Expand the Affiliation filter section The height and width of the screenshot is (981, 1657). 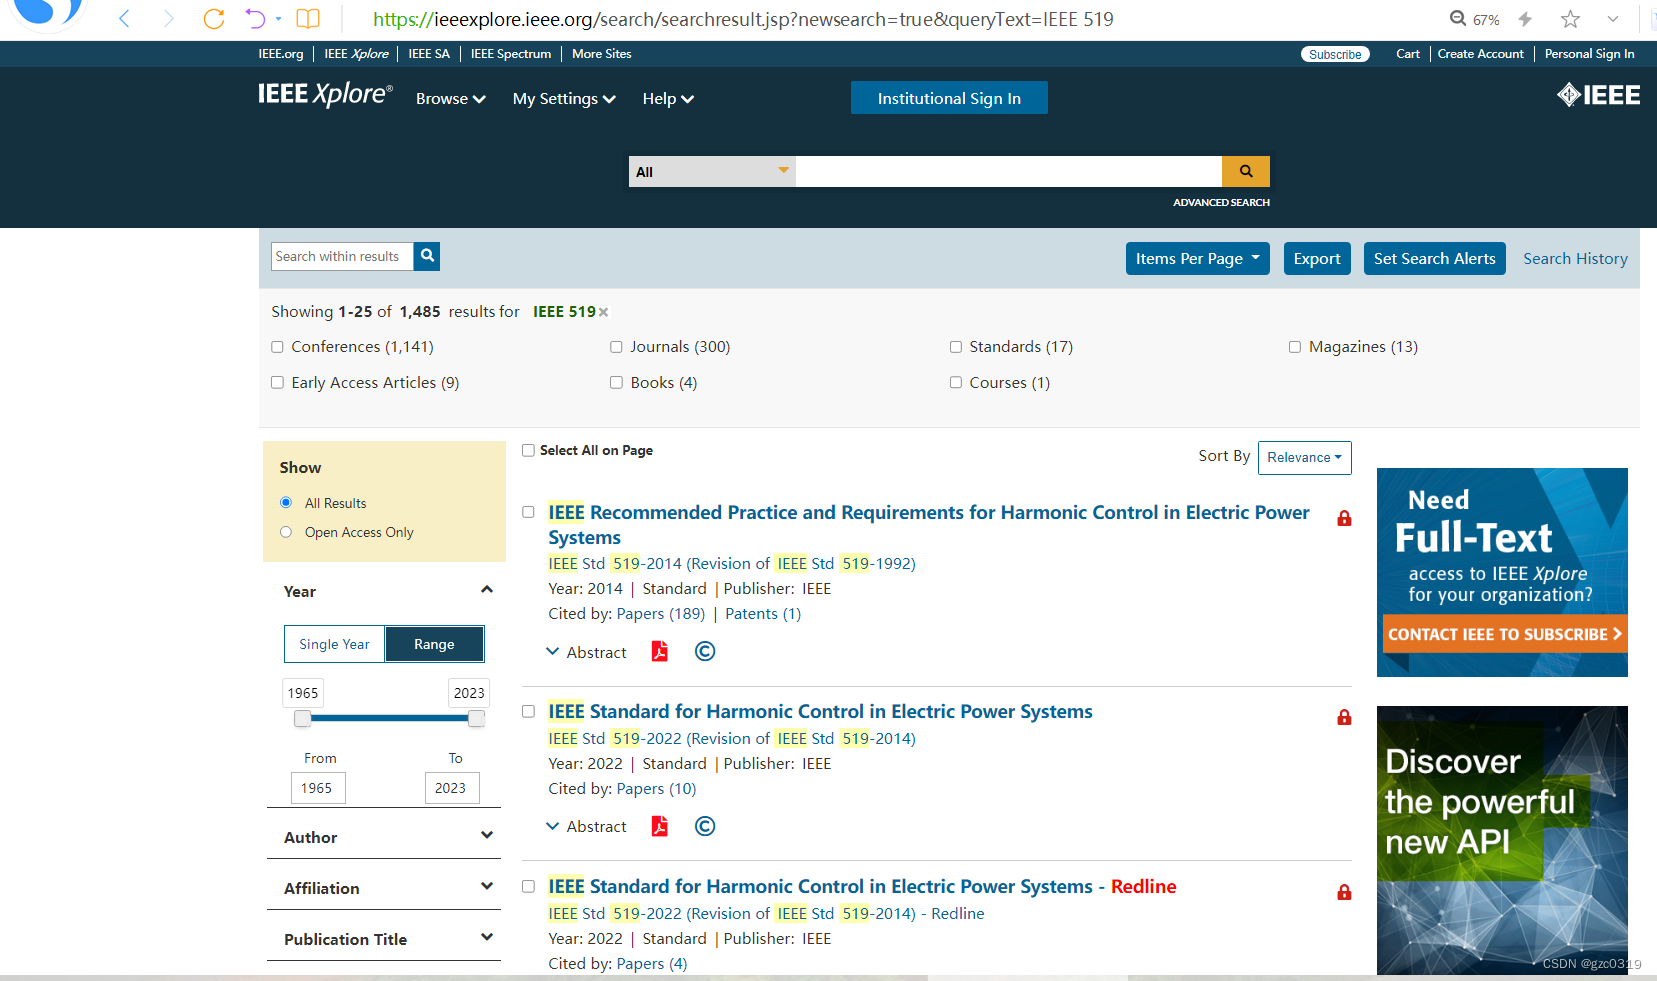487,886
